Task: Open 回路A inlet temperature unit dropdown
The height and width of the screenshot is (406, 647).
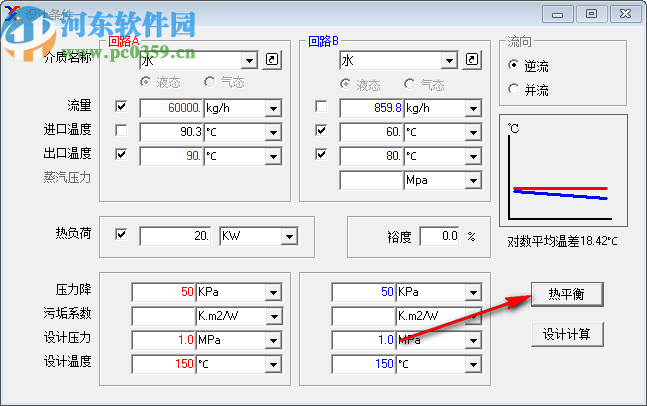Action: [x=273, y=132]
